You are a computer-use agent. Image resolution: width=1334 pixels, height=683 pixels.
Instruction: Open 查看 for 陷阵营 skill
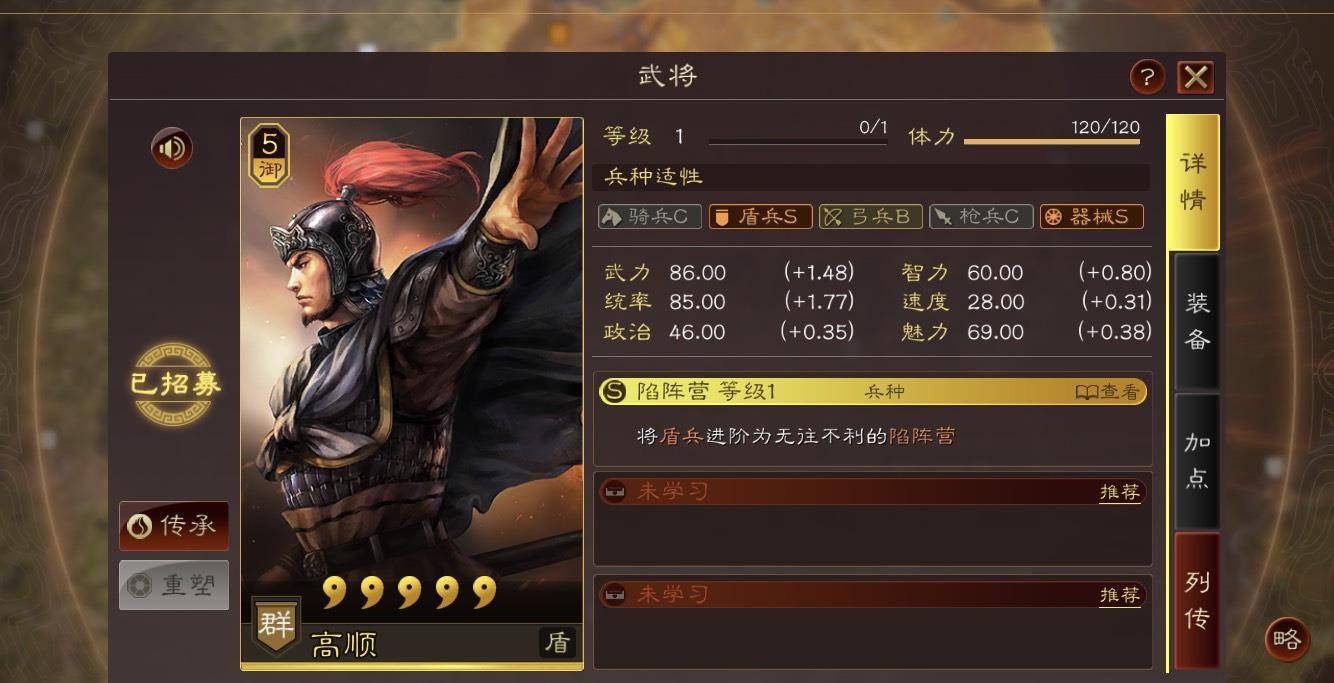click(1107, 392)
